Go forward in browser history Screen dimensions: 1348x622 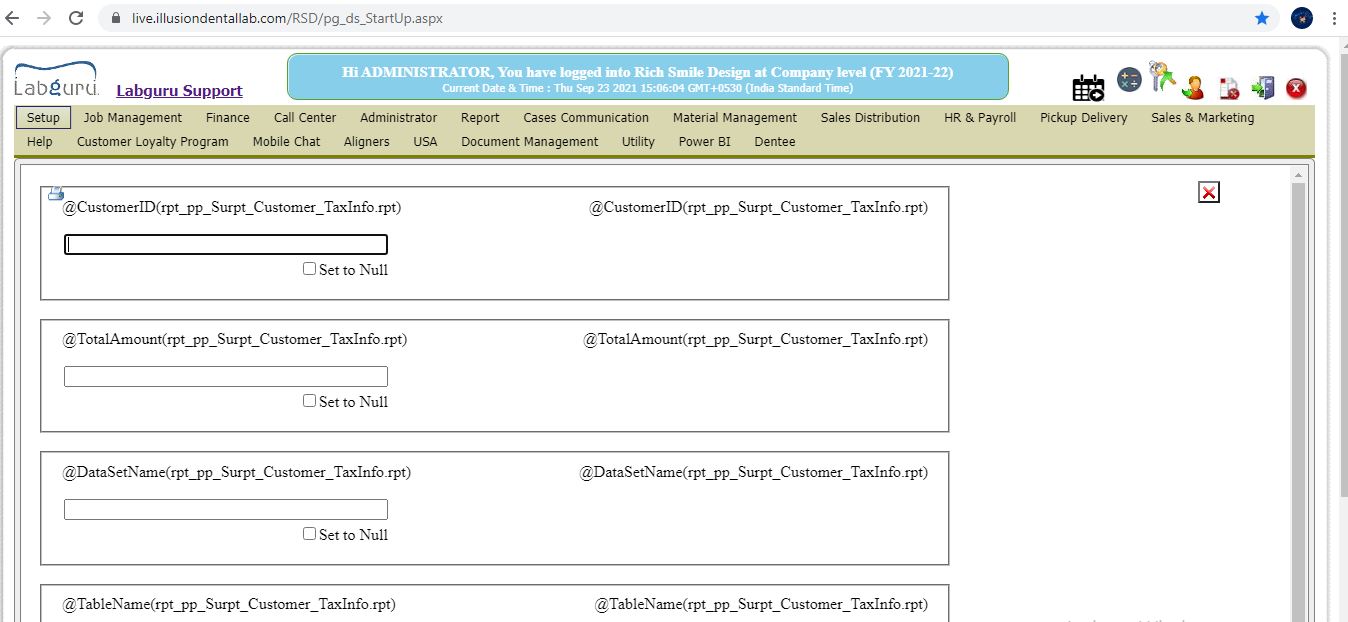(x=43, y=18)
